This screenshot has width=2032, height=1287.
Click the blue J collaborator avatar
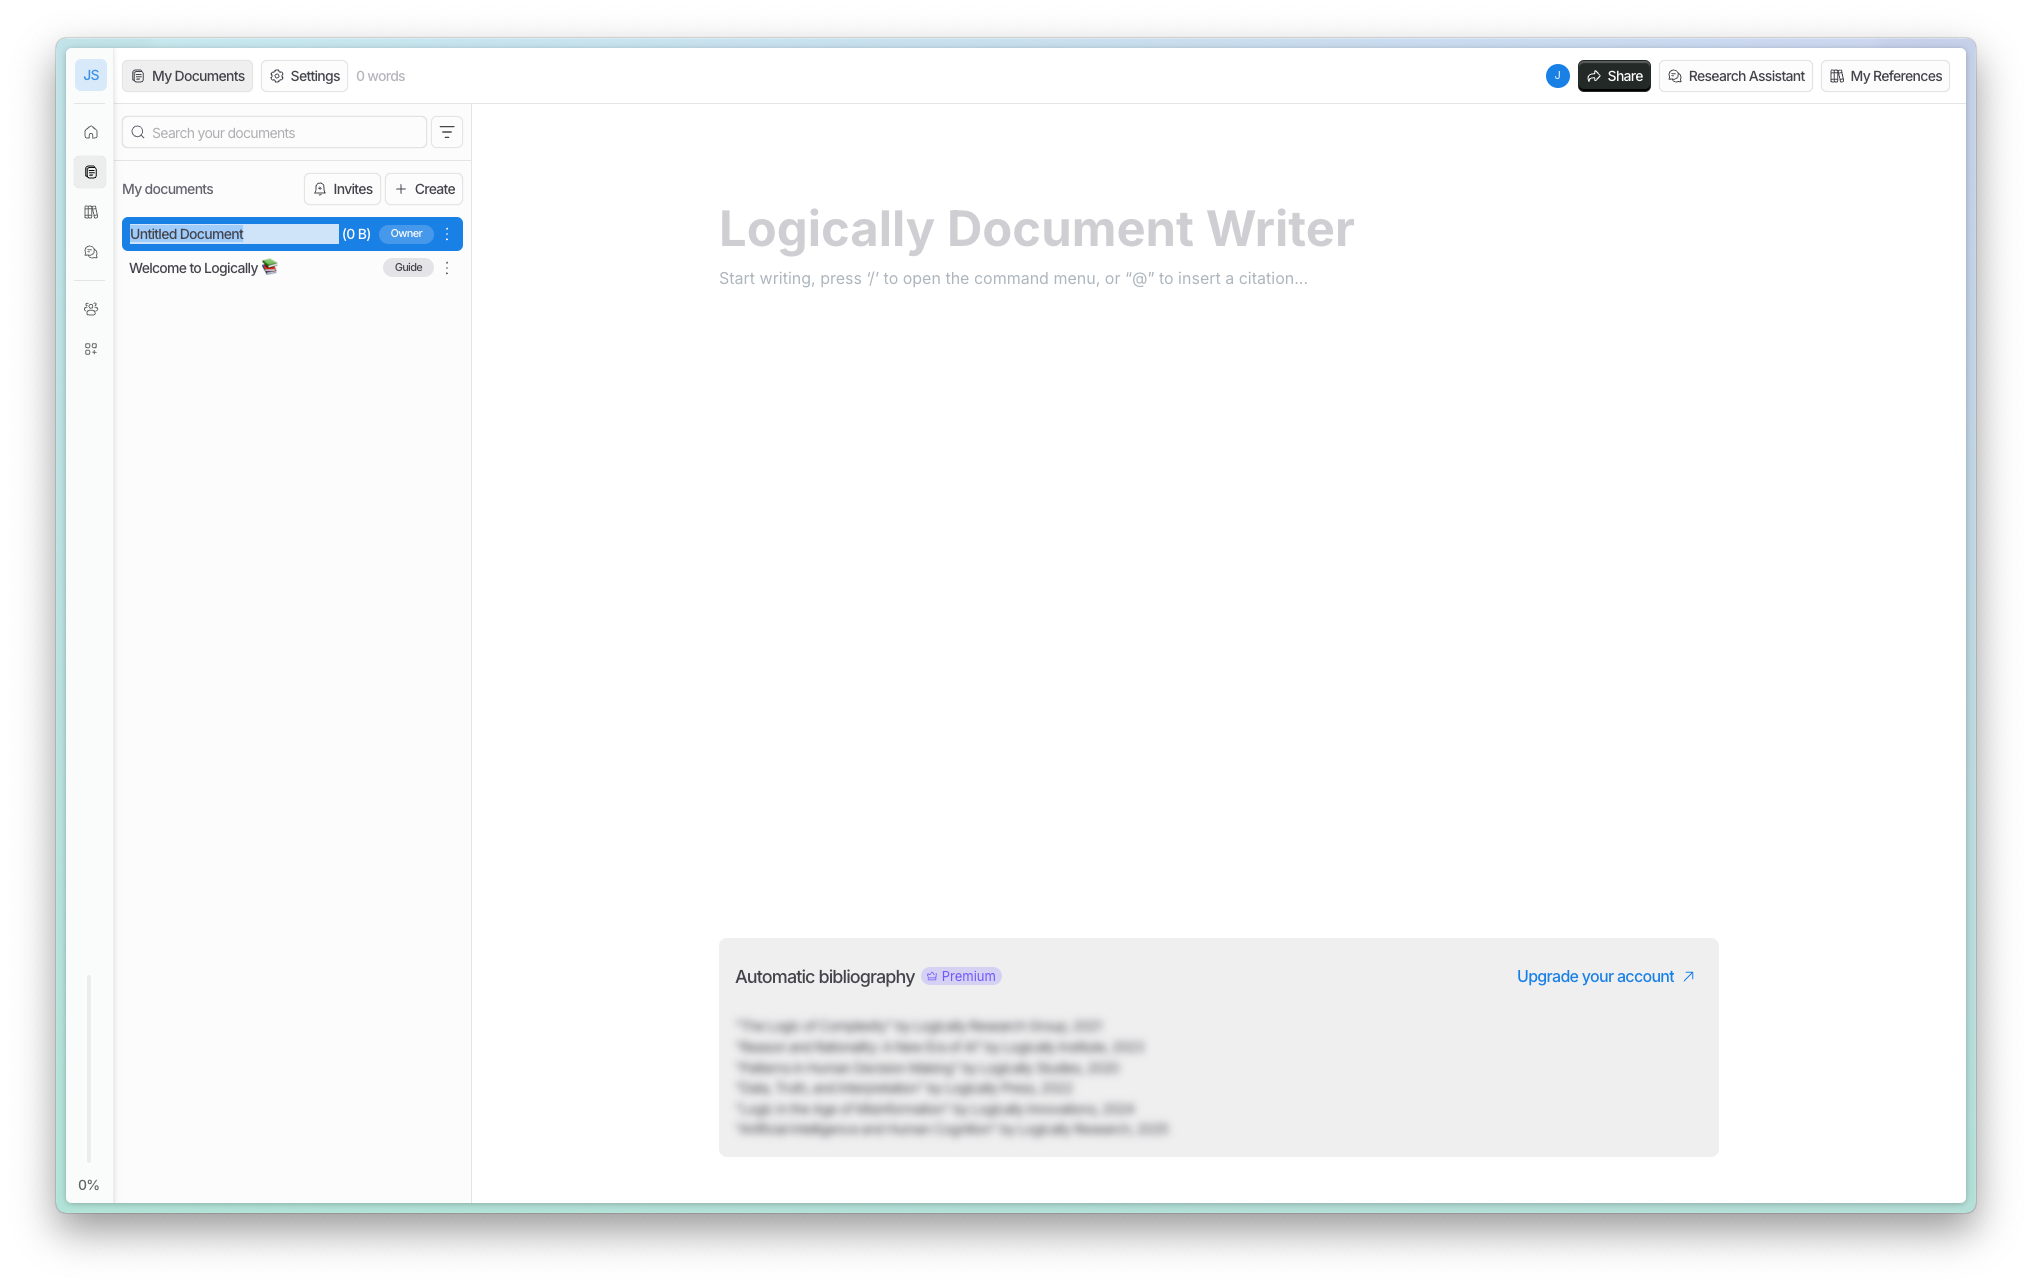click(x=1557, y=76)
